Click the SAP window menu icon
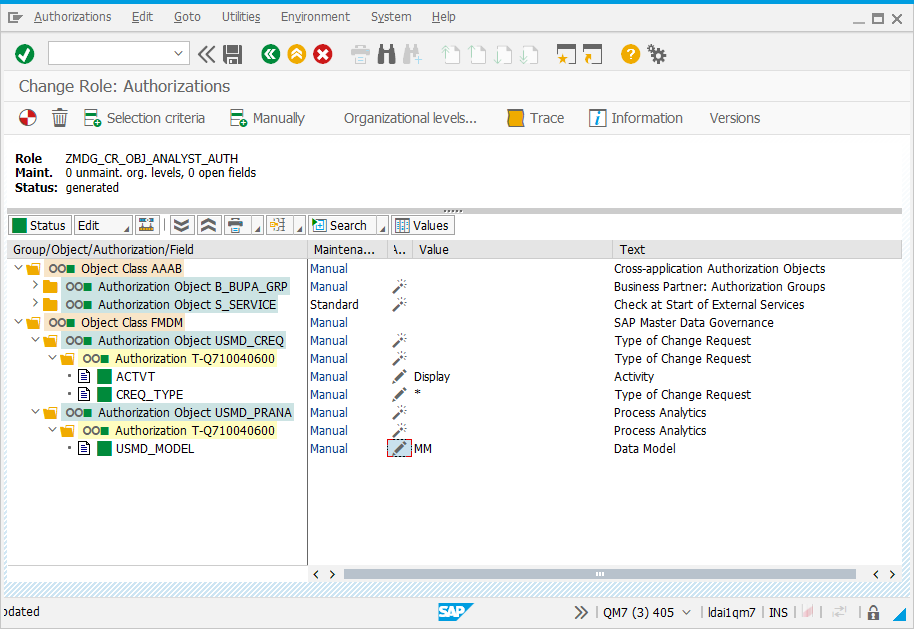Viewport: 914px width, 629px height. click(15, 17)
